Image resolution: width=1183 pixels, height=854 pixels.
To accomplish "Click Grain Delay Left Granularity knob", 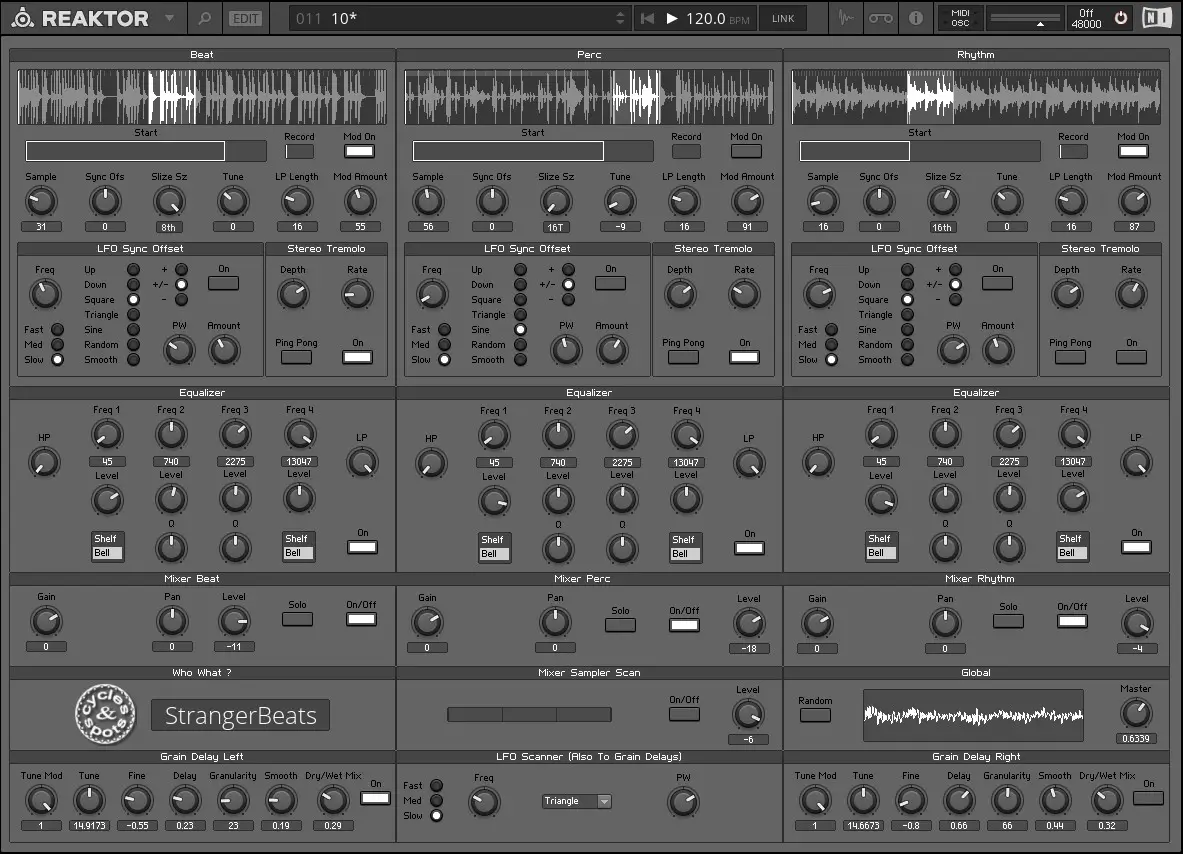I will click(x=233, y=800).
